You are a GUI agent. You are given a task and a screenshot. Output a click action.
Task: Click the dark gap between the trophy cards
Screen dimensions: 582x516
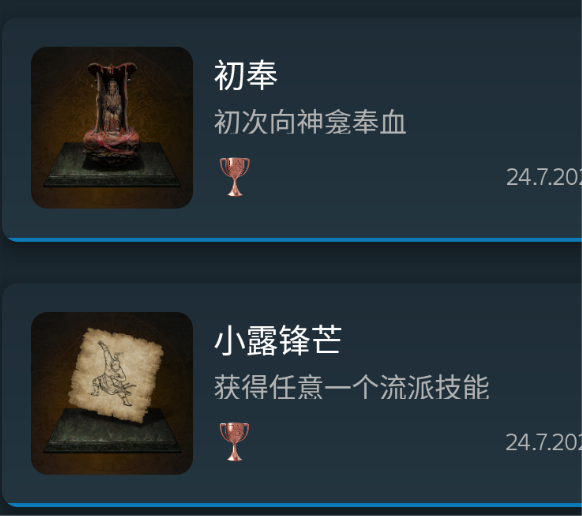tap(291, 262)
